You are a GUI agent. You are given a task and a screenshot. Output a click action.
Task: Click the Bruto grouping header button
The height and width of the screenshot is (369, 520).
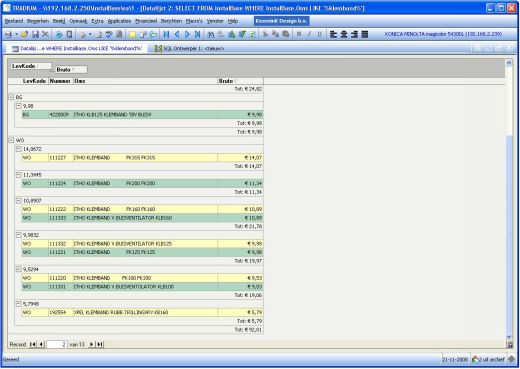[71, 69]
